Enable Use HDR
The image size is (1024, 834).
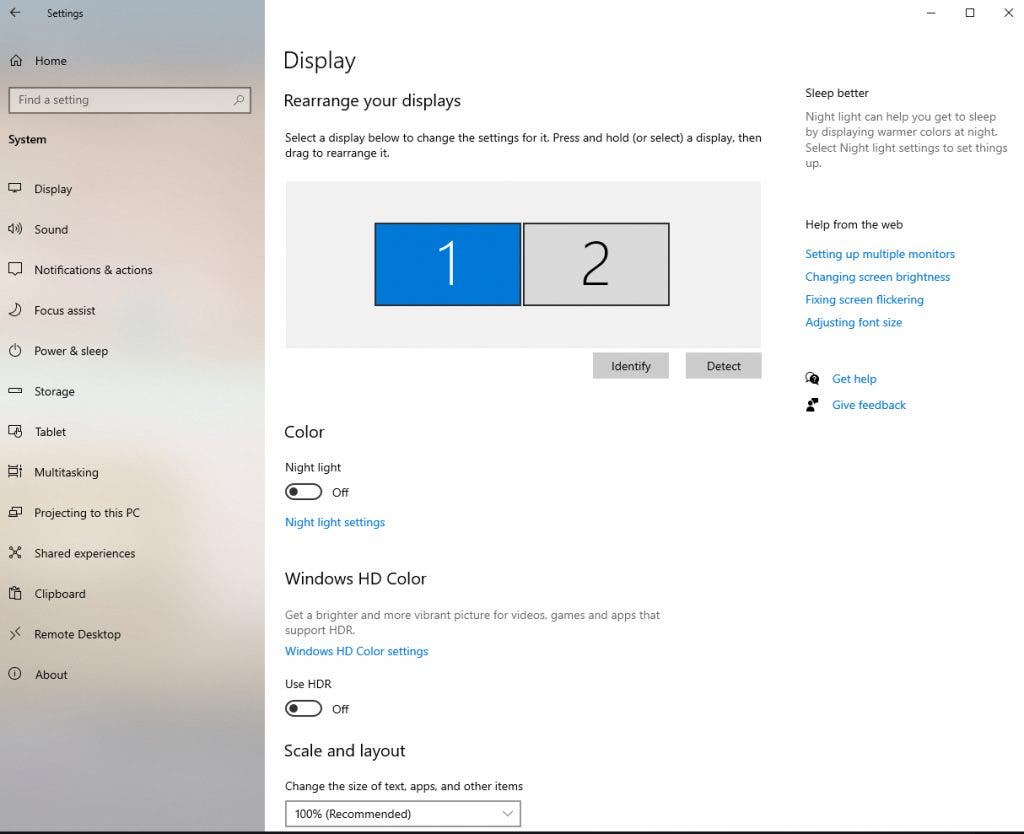click(x=304, y=708)
